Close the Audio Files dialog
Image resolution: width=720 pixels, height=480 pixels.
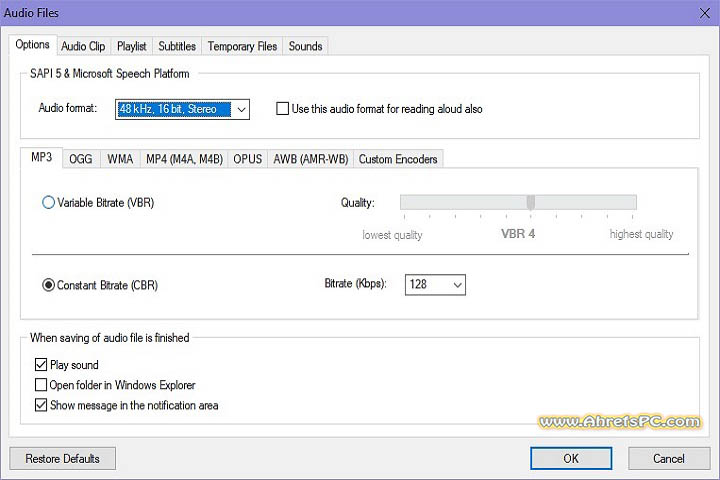tap(705, 13)
